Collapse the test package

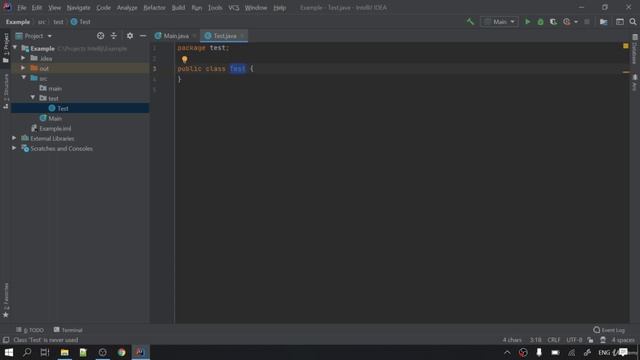(x=33, y=98)
